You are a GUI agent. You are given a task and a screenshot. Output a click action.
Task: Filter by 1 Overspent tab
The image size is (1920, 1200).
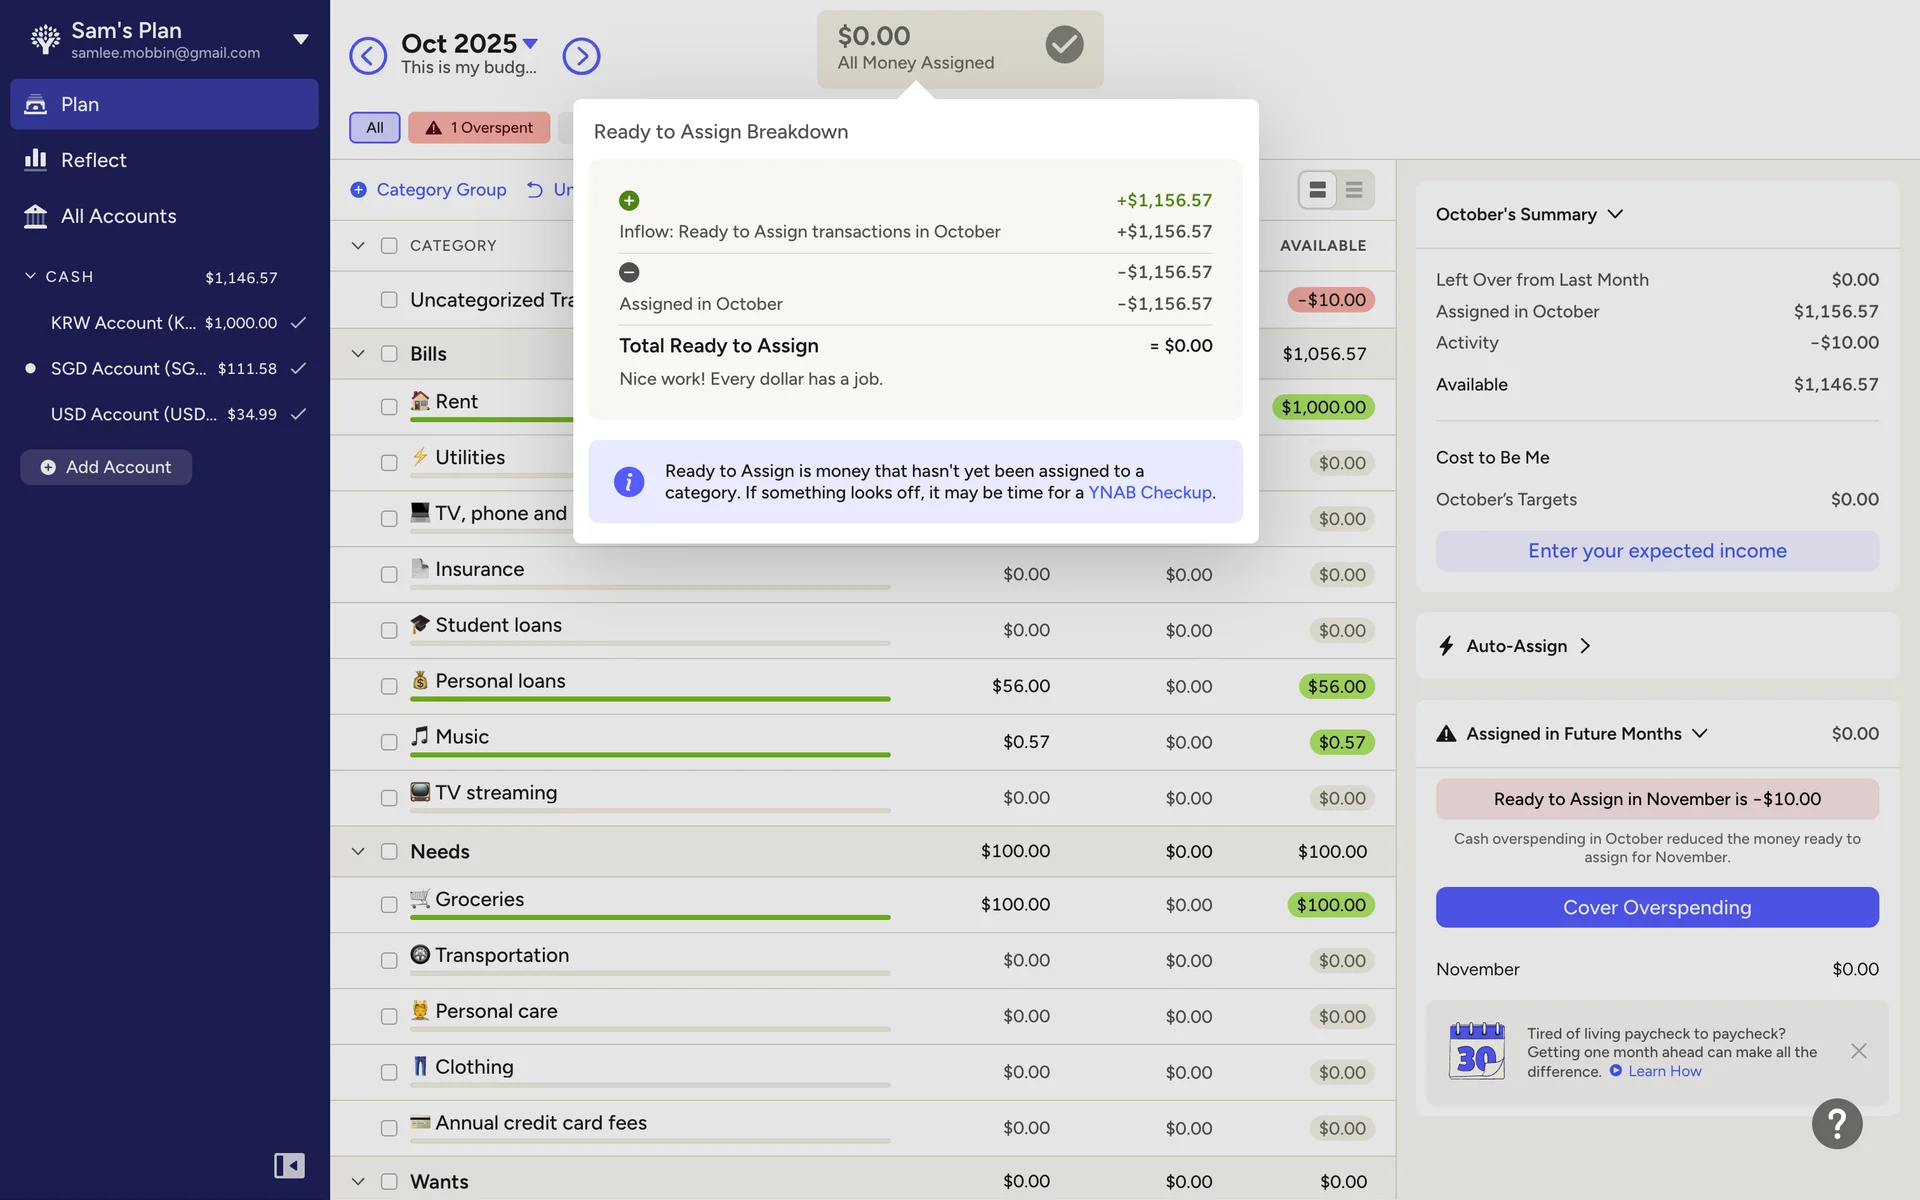click(x=479, y=128)
